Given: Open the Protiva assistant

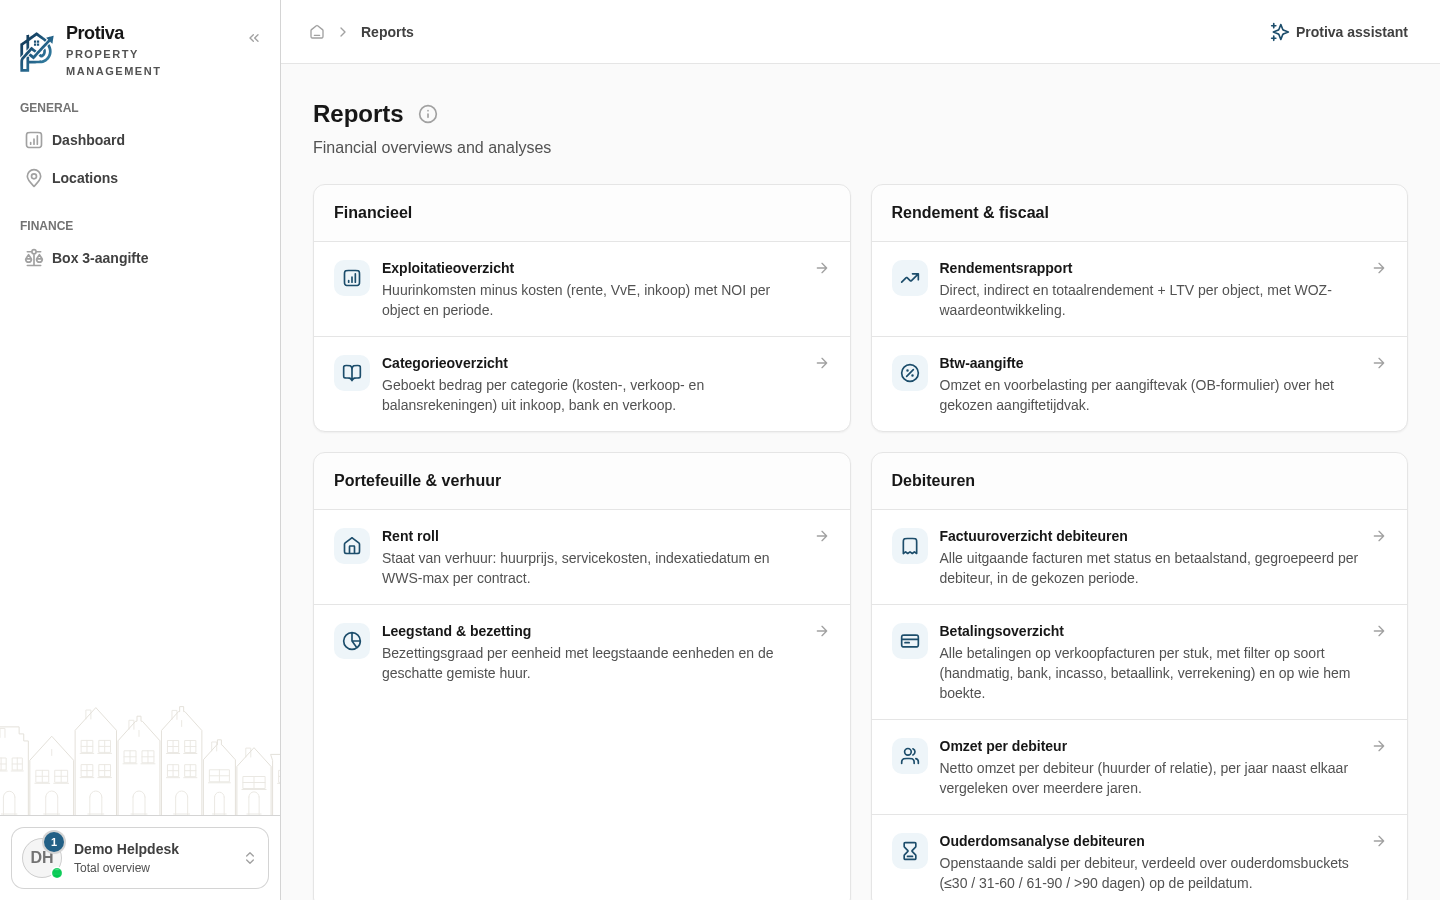Looking at the screenshot, I should (x=1339, y=32).
